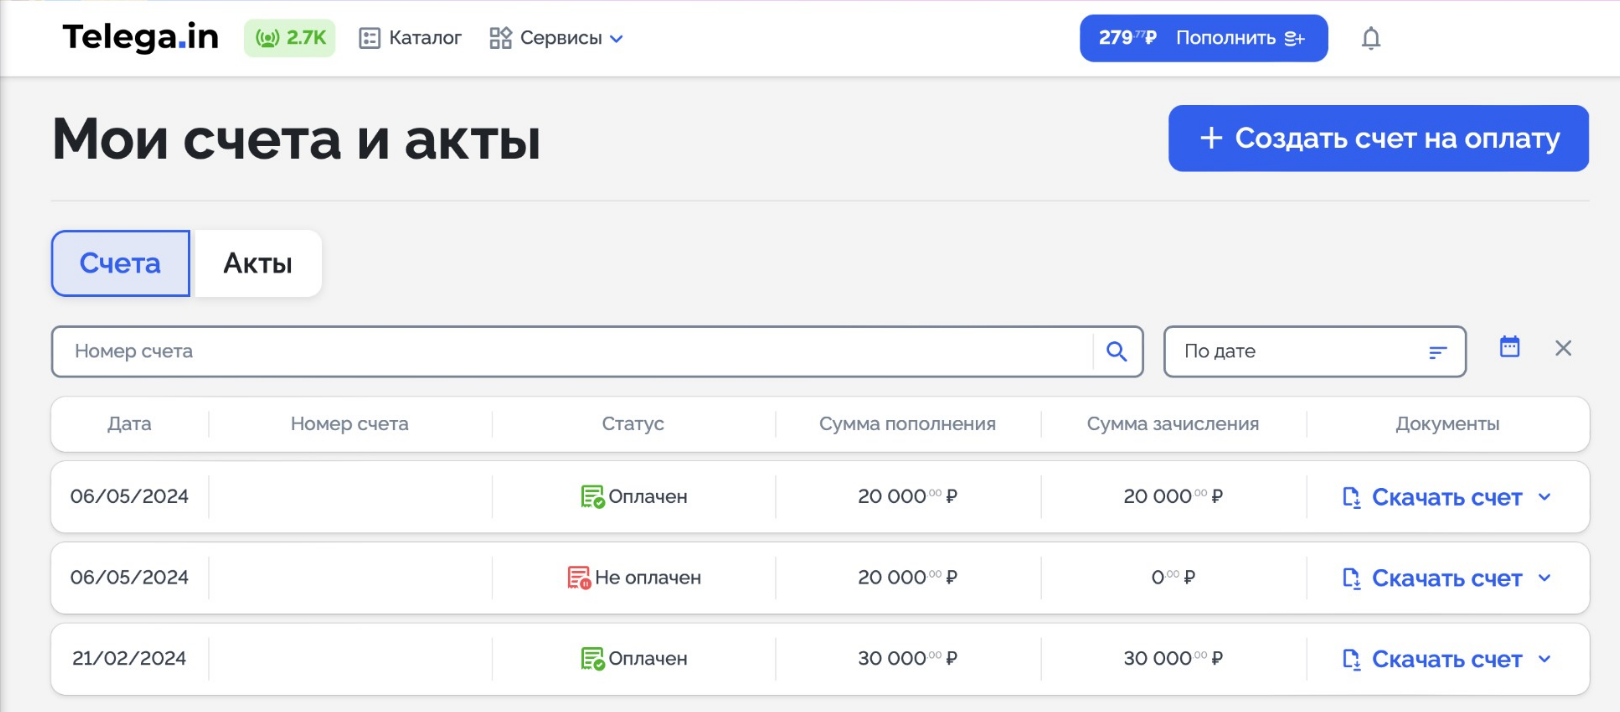
Task: Click plus icon in Создать счет button
Action: pyautogui.click(x=1211, y=138)
